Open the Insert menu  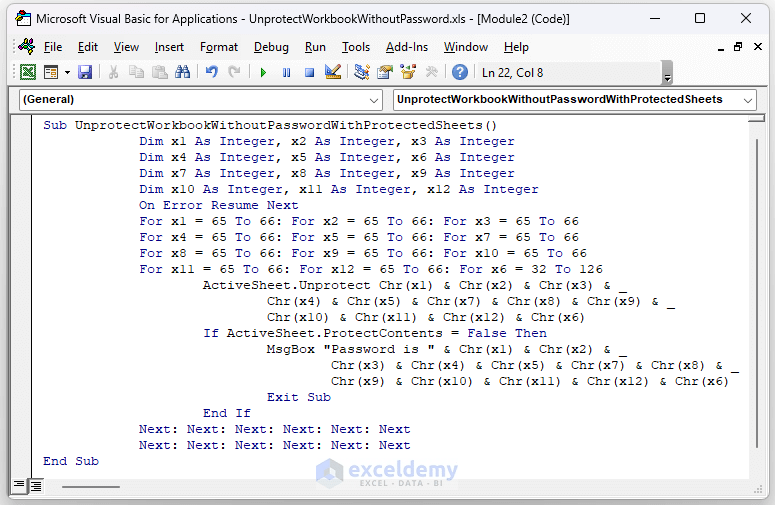click(169, 47)
